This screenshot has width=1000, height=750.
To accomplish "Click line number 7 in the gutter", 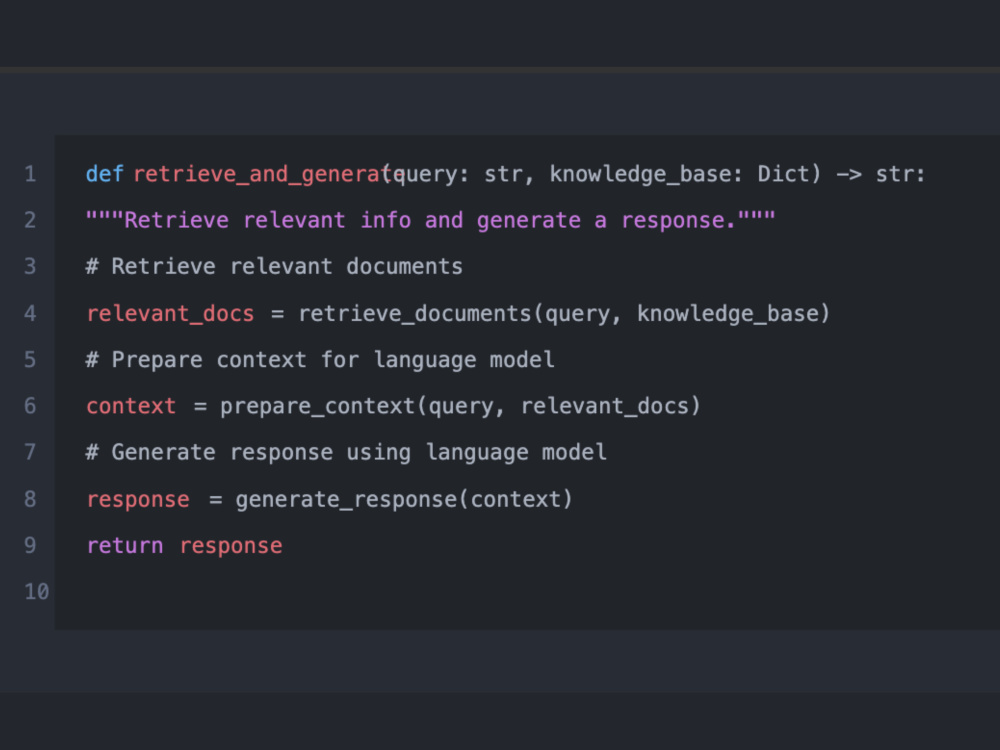I will coord(30,452).
